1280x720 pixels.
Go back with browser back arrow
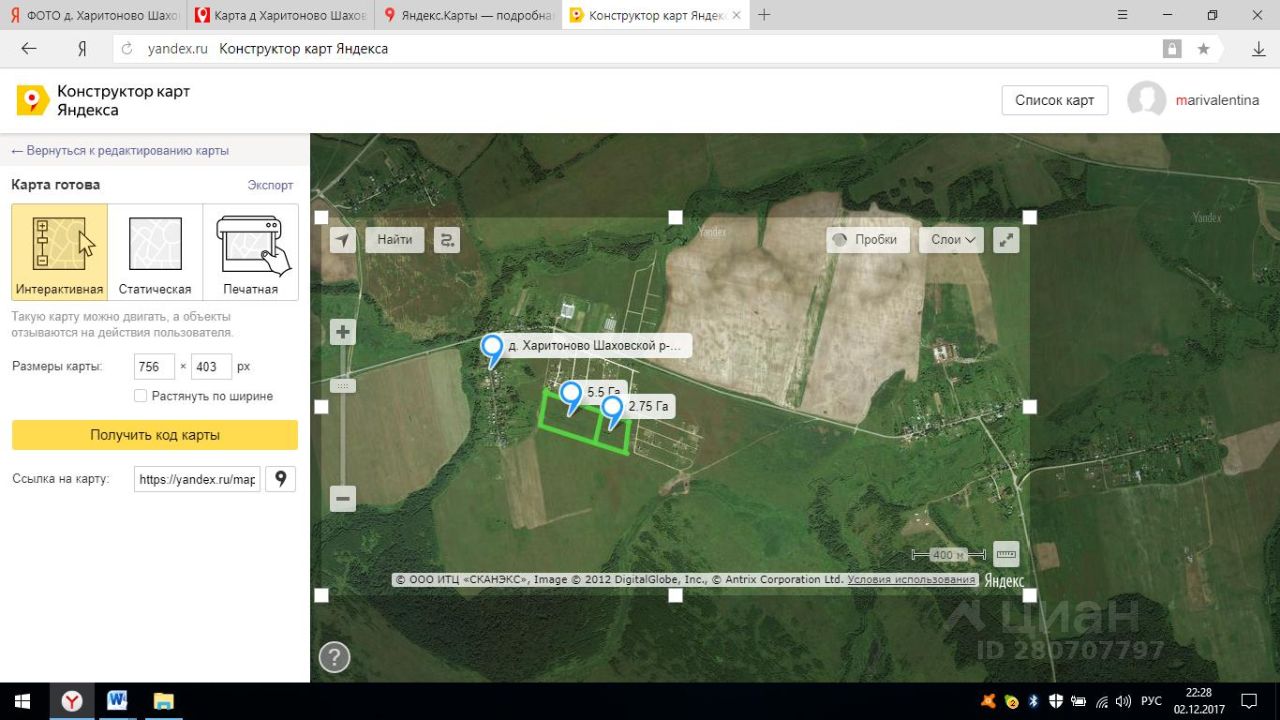[x=29, y=49]
